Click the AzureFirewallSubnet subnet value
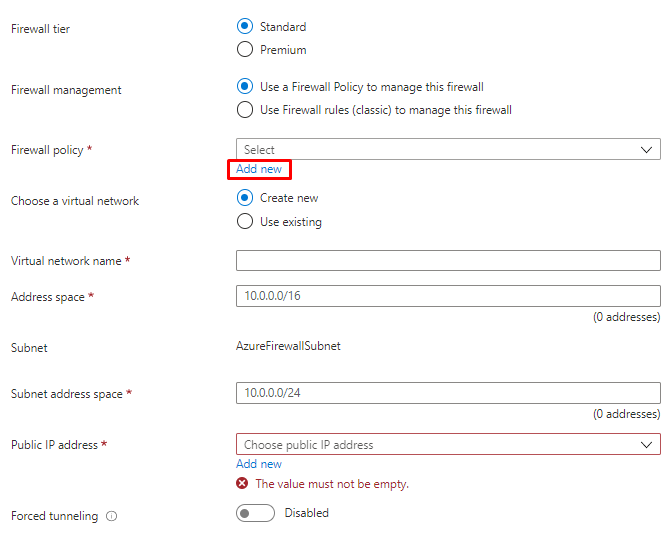 click(288, 347)
